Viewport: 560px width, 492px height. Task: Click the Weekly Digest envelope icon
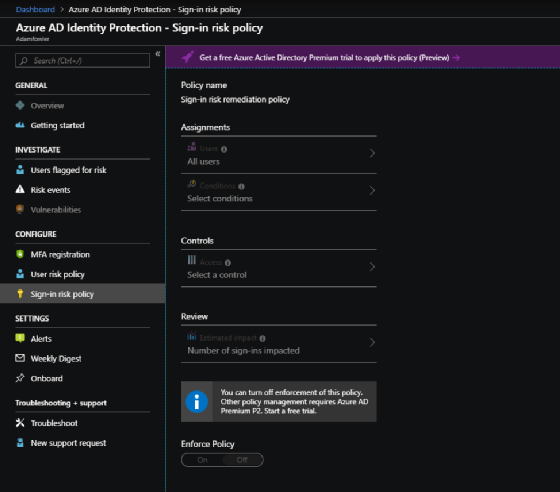pyautogui.click(x=20, y=358)
